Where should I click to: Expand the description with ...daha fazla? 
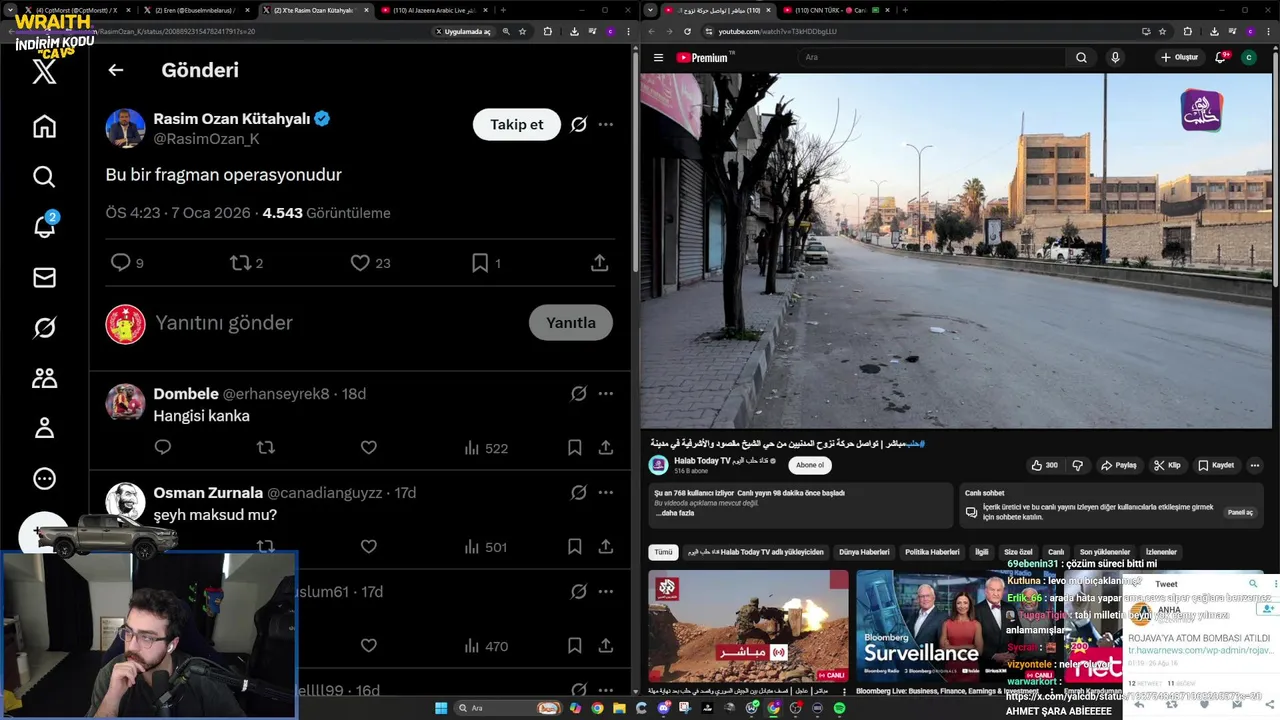(x=674, y=513)
